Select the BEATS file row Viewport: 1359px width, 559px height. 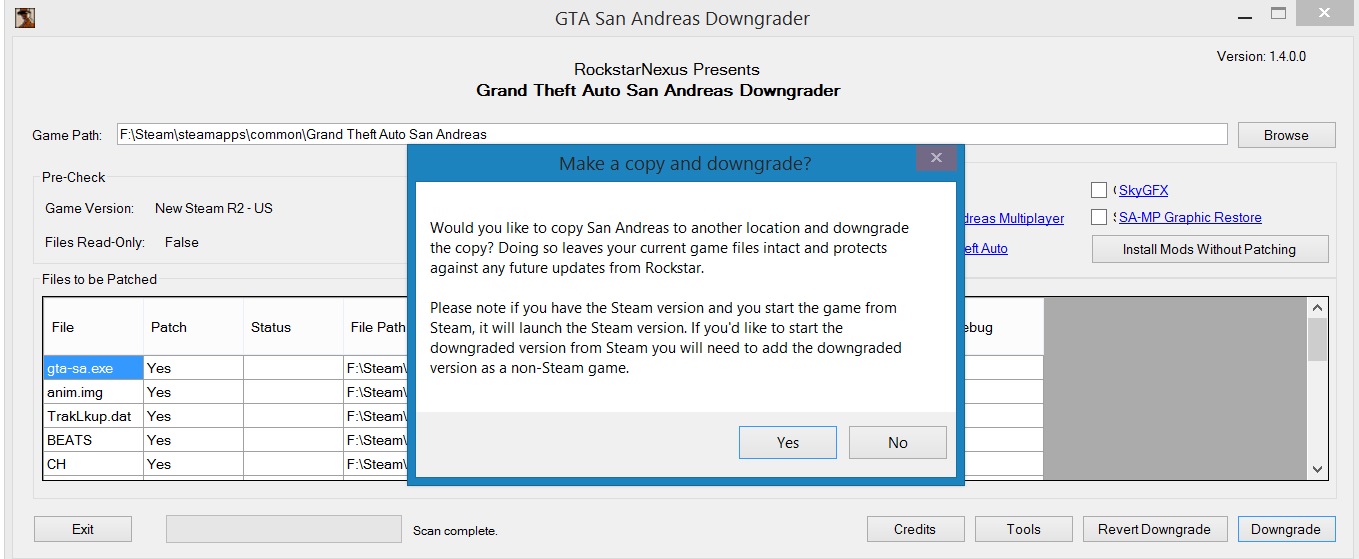pyautogui.click(x=93, y=440)
